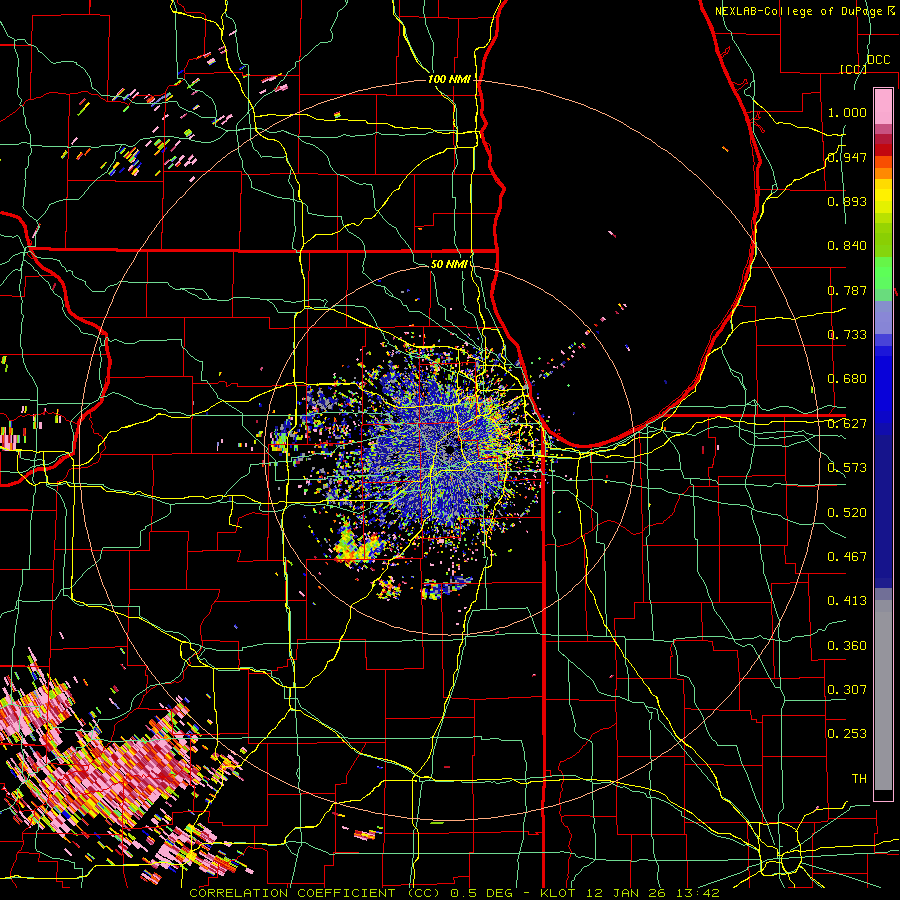Select the 0.413 legend value

pyautogui.click(x=847, y=601)
